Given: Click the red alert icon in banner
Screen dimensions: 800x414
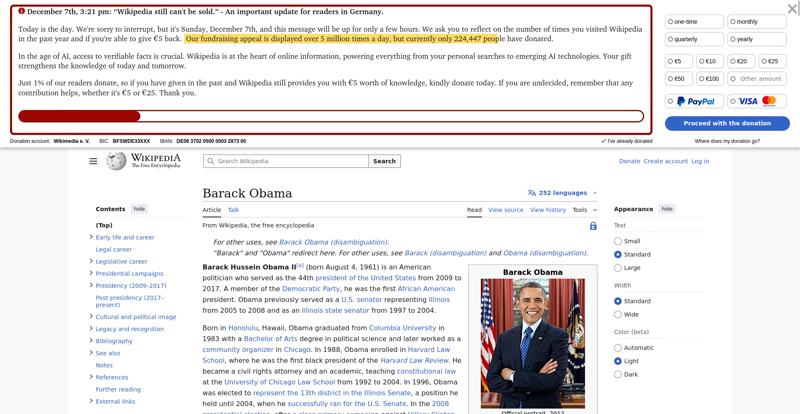Looking at the screenshot, I should coord(21,11).
